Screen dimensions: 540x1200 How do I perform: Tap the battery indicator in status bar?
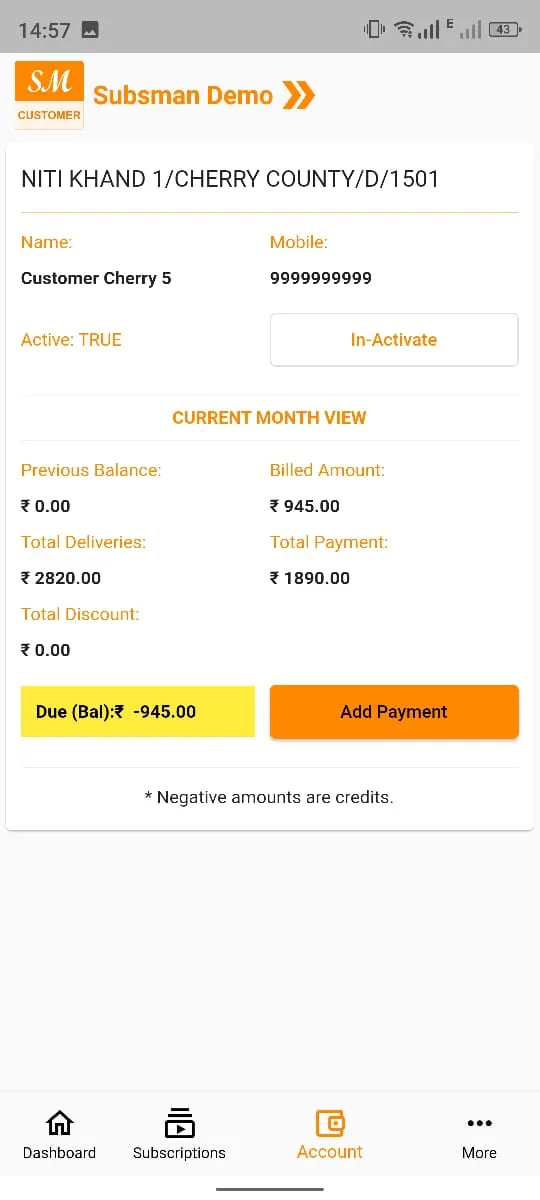[x=503, y=30]
